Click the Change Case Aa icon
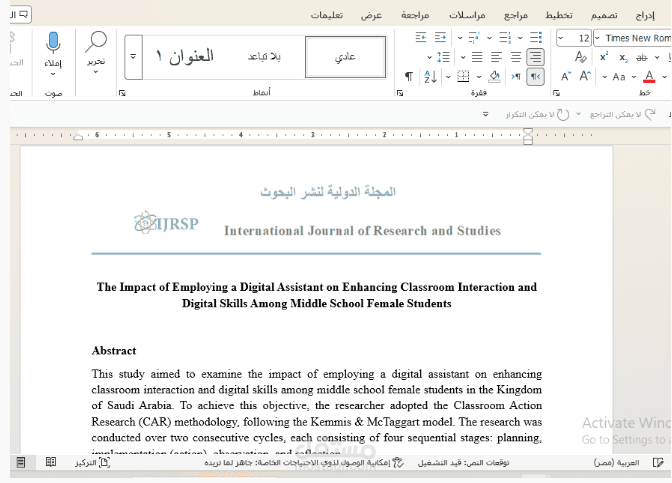Image resolution: width=672 pixels, height=483 pixels. click(618, 77)
